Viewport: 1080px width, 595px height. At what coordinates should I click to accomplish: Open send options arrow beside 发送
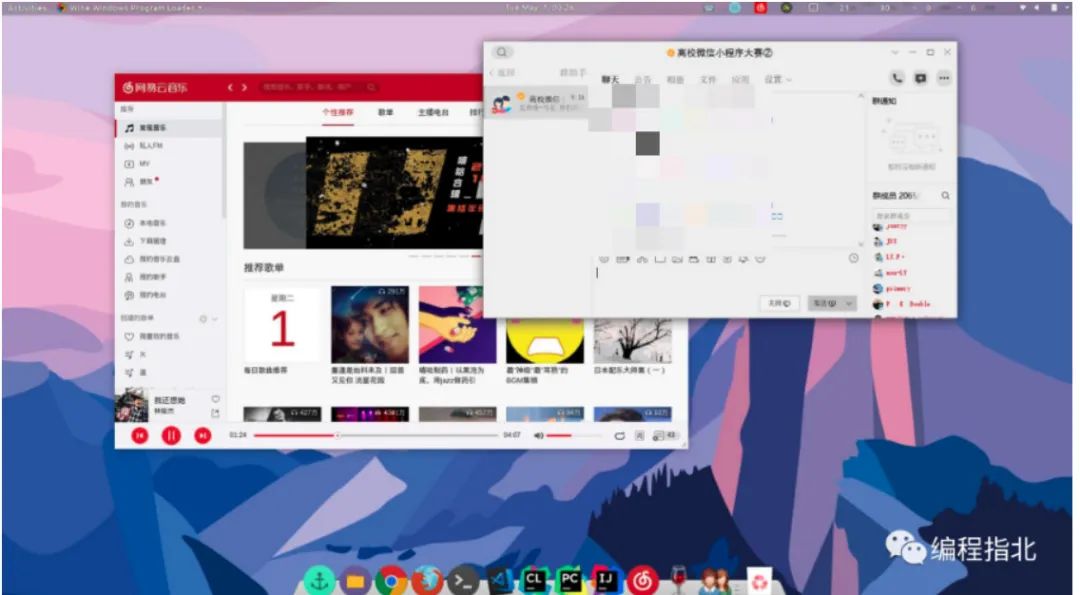click(x=849, y=303)
